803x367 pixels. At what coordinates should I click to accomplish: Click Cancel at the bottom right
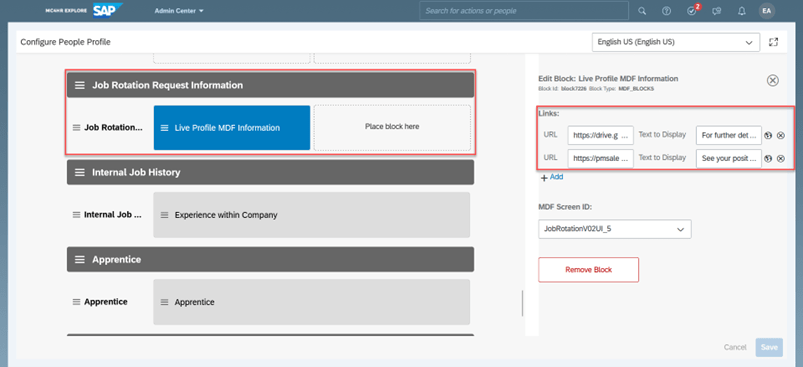pos(735,347)
